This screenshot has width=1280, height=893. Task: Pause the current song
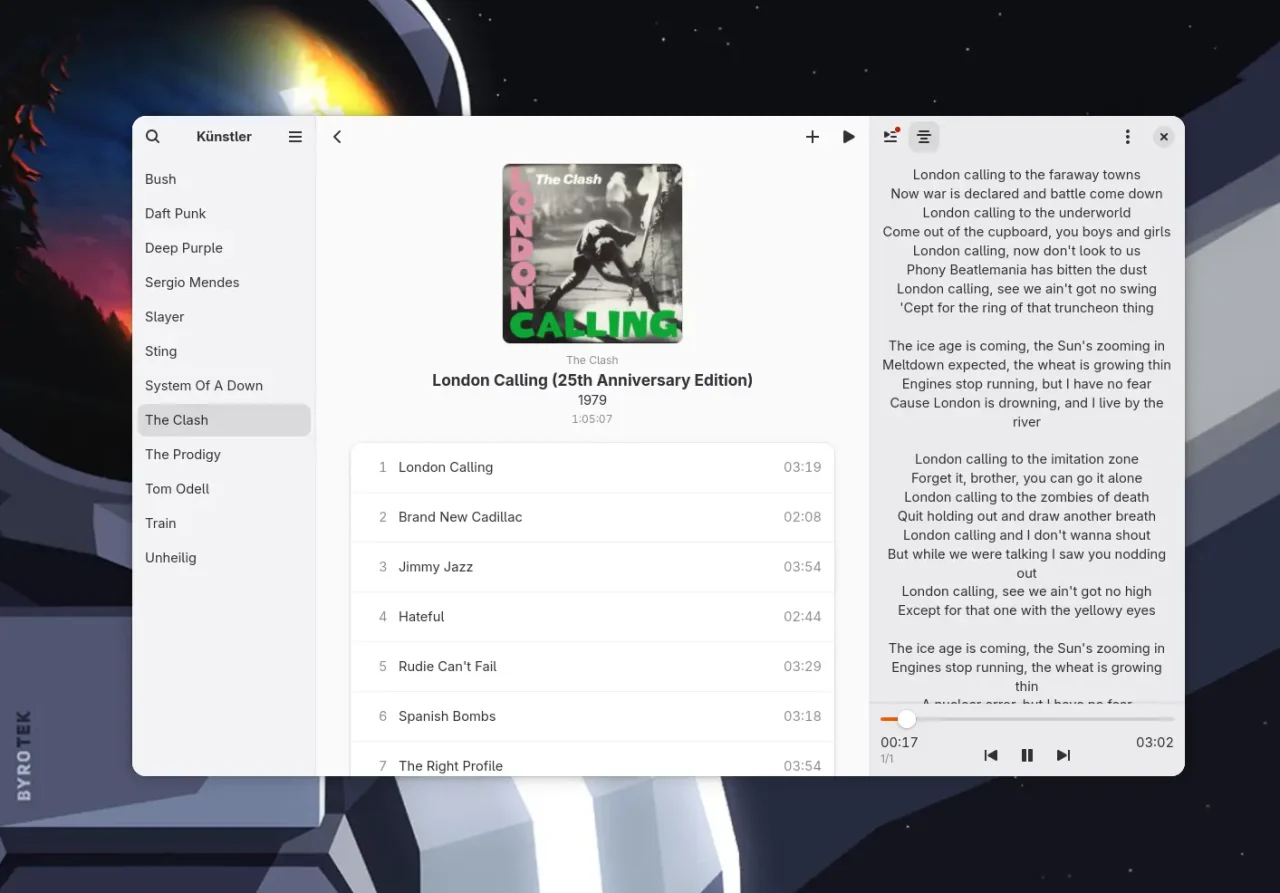[1027, 755]
